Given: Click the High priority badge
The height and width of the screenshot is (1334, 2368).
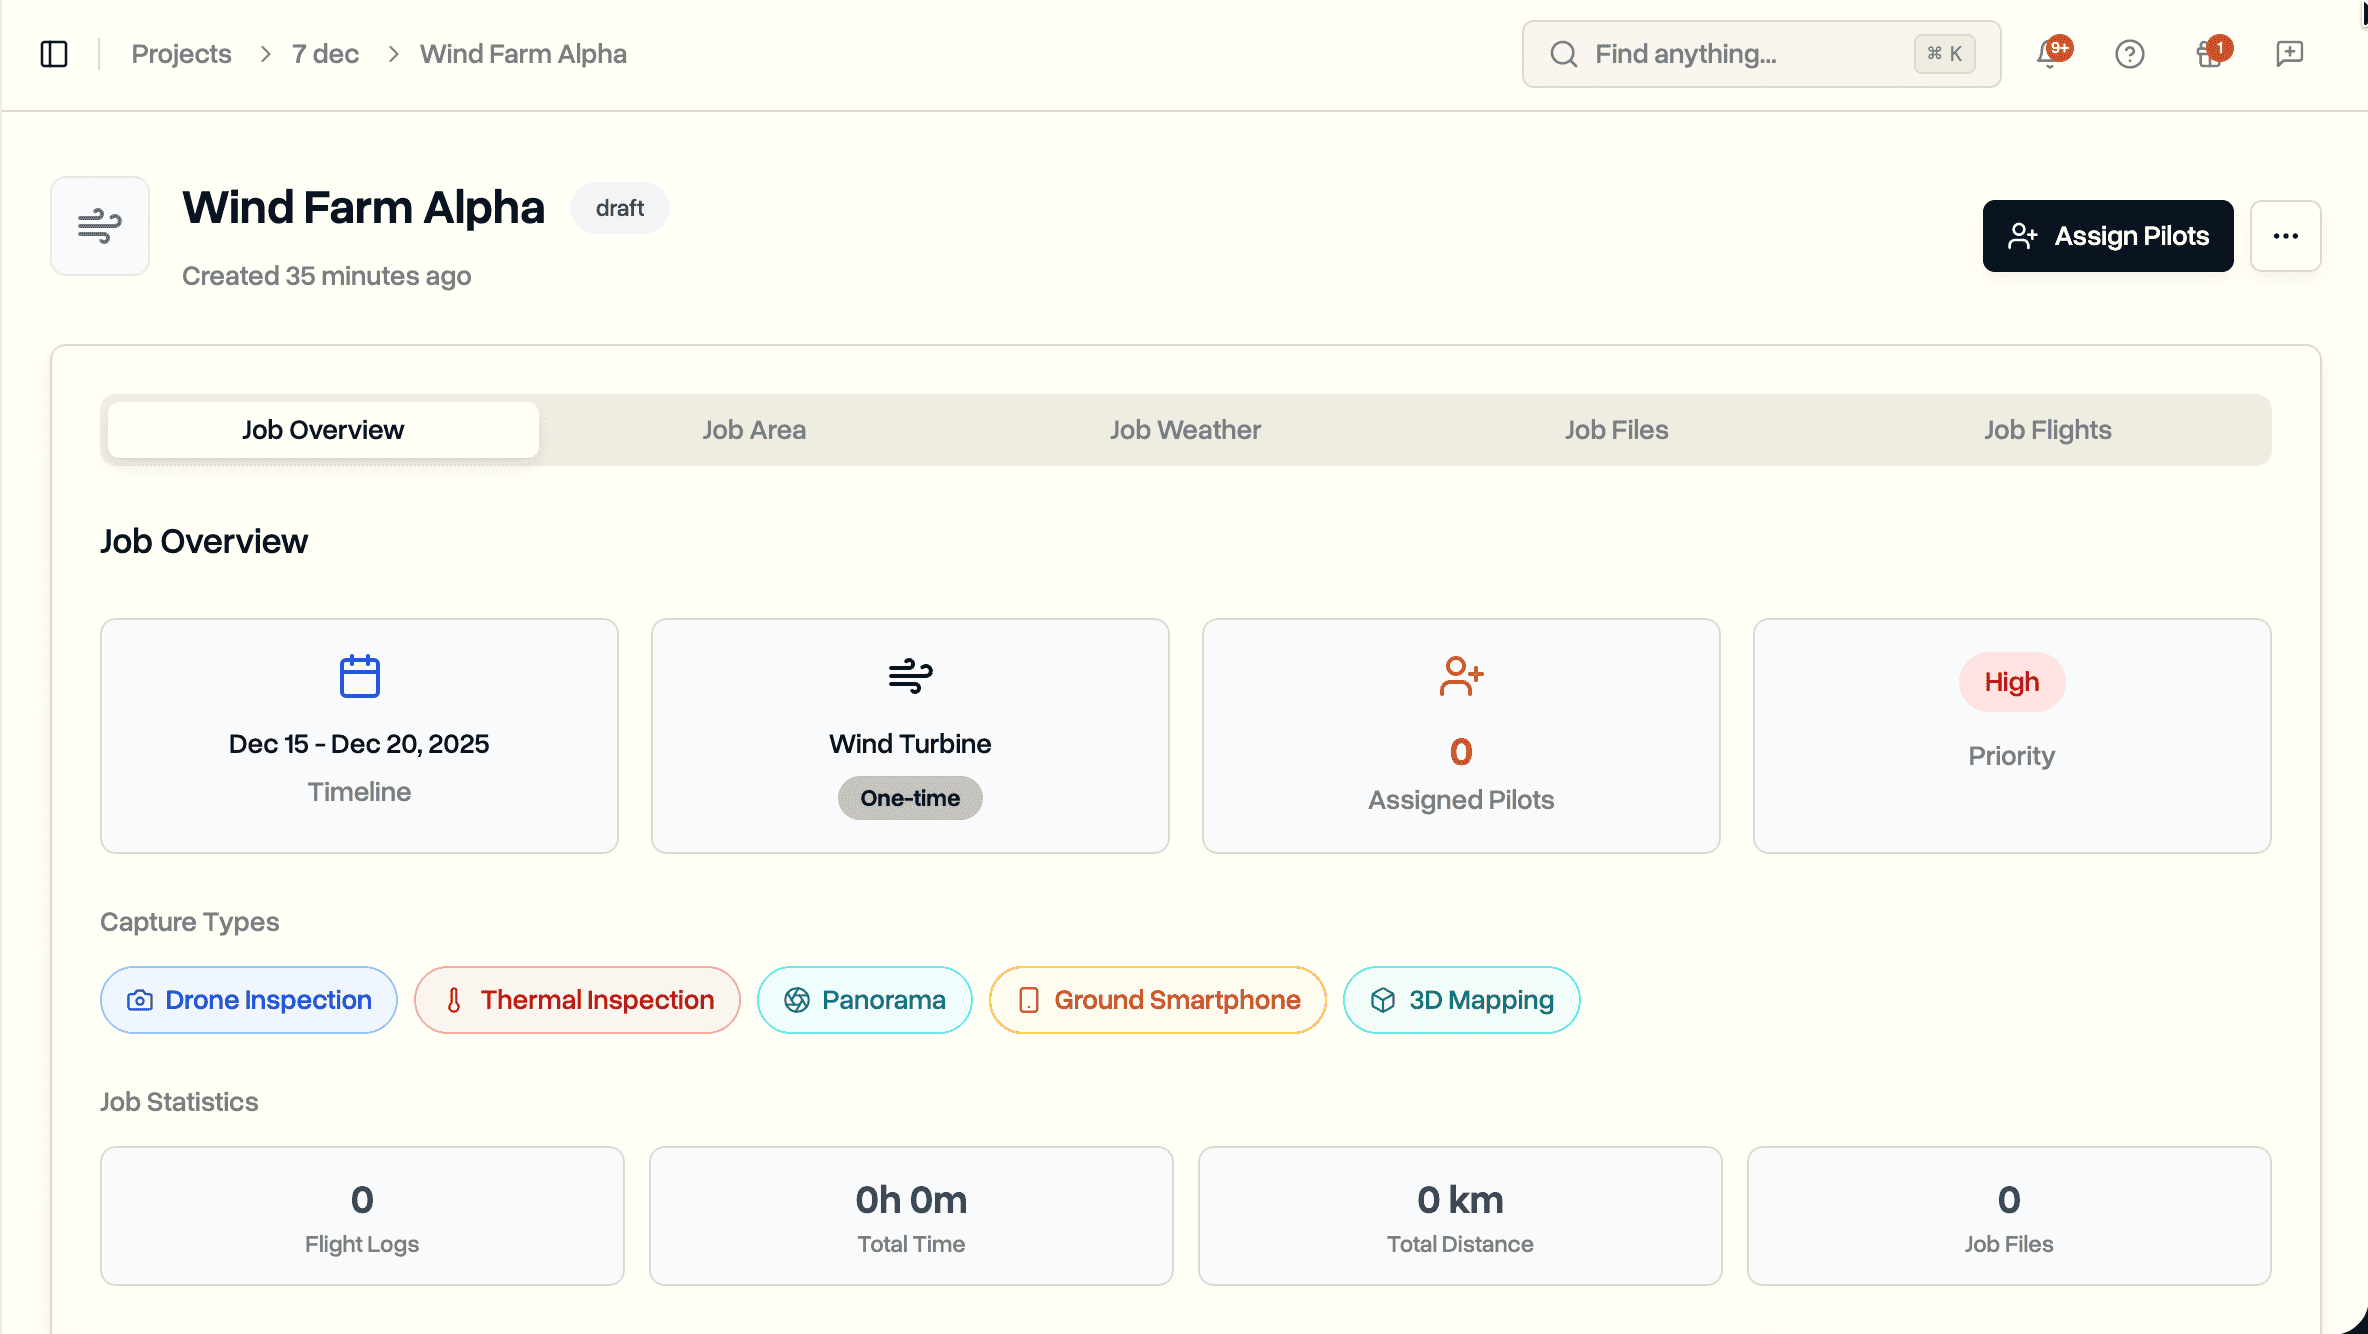Looking at the screenshot, I should tap(2011, 682).
